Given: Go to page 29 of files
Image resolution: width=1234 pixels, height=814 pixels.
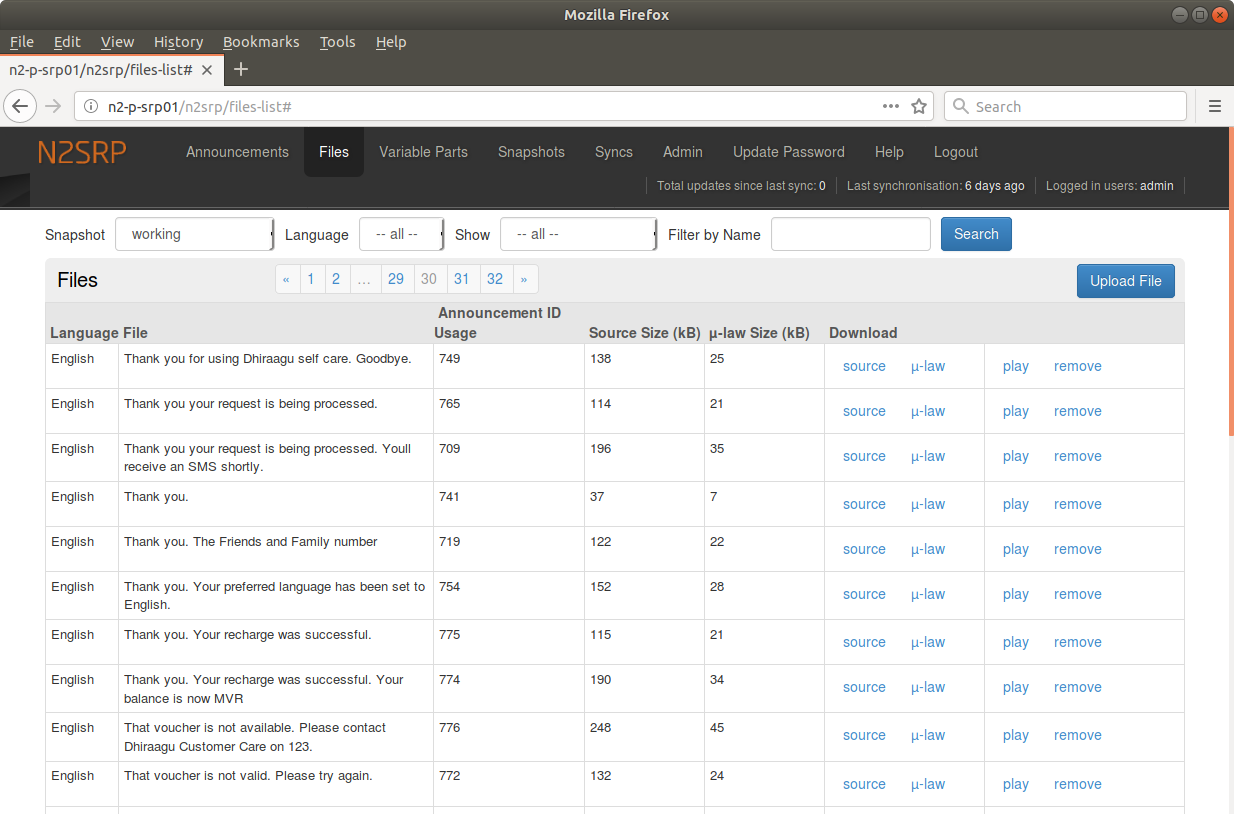Looking at the screenshot, I should pos(396,279).
